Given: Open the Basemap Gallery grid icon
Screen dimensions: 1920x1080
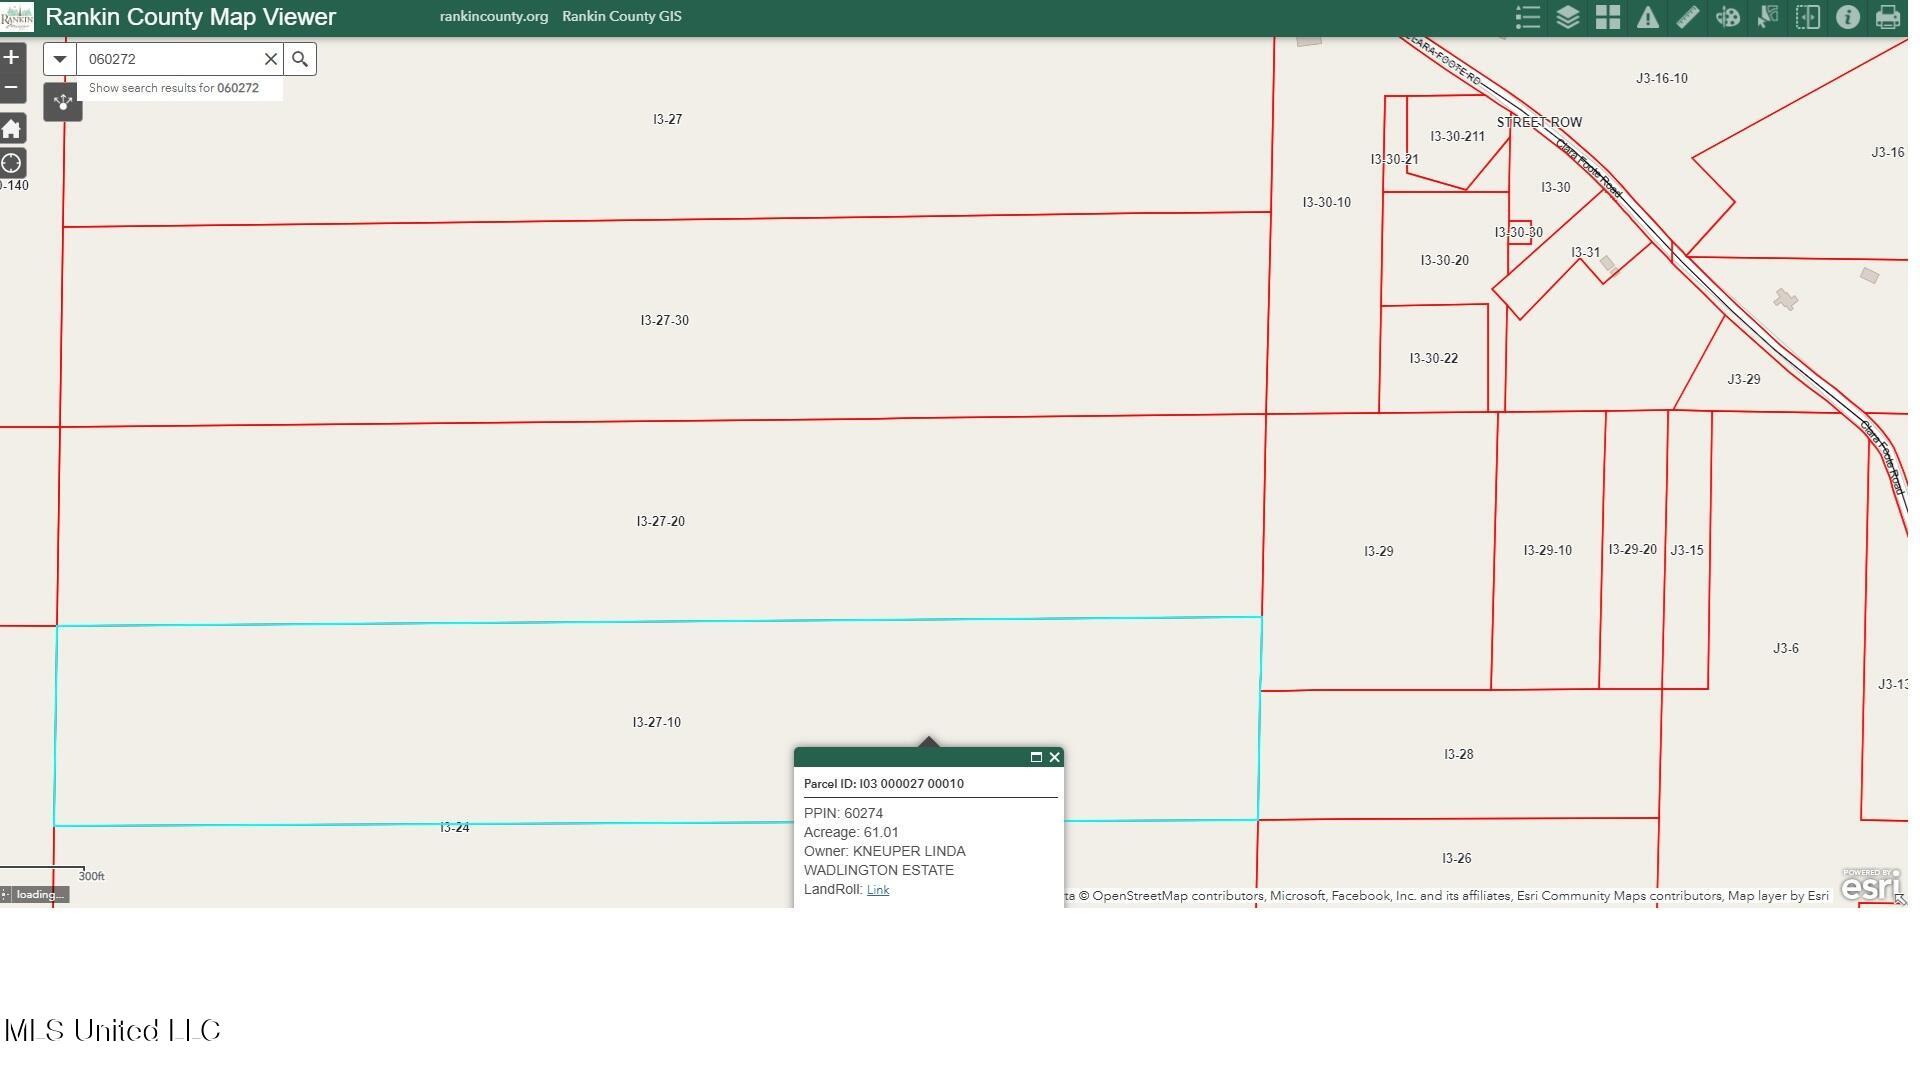Looking at the screenshot, I should pyautogui.click(x=1607, y=17).
